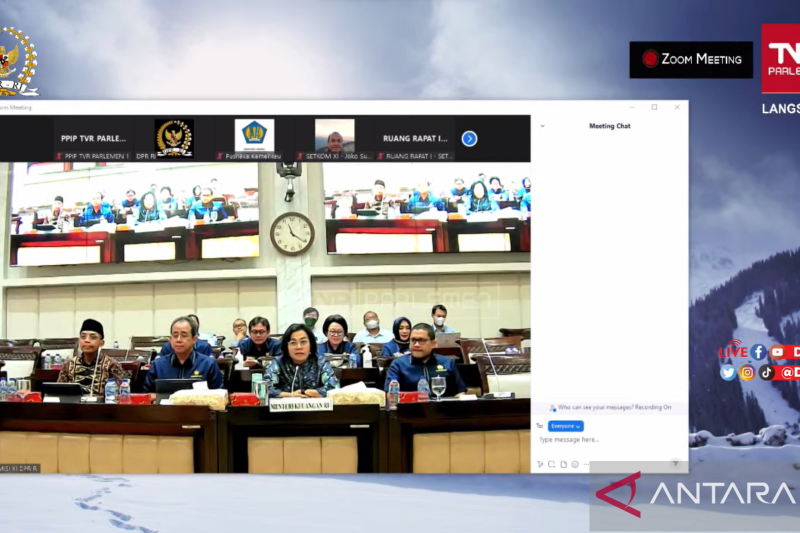Select the DPR RI participant thumbnail

click(174, 138)
